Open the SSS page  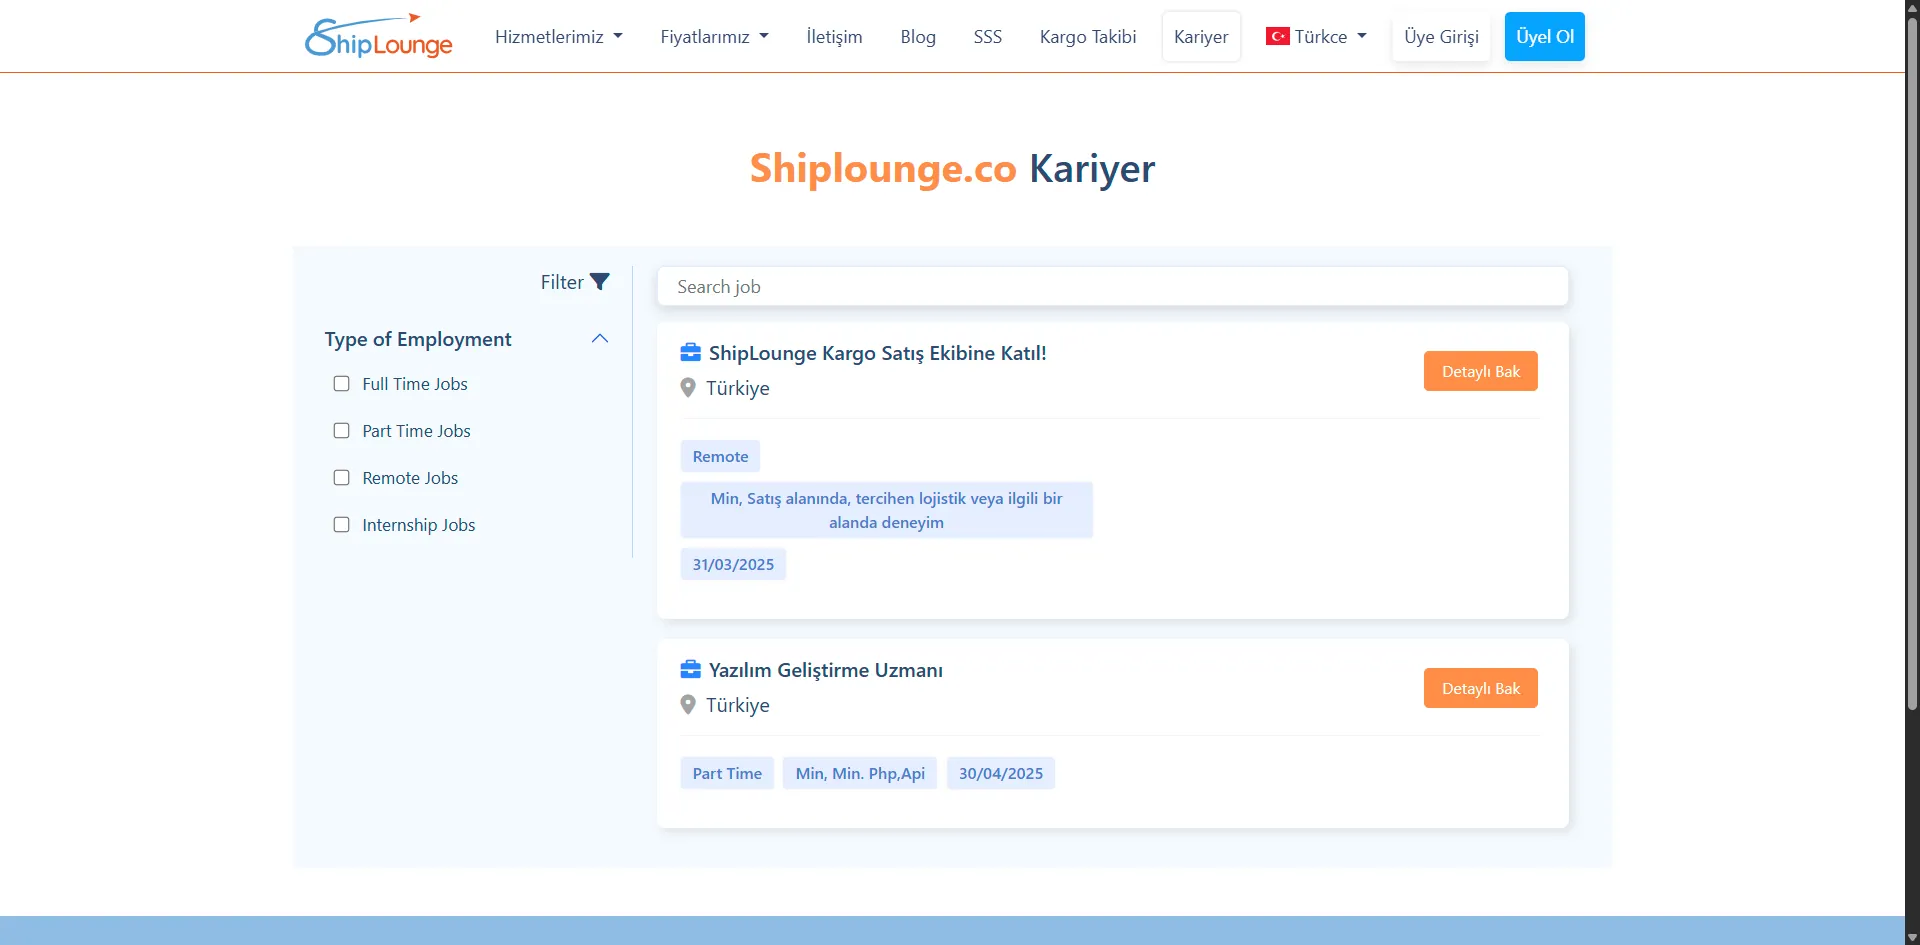[988, 37]
